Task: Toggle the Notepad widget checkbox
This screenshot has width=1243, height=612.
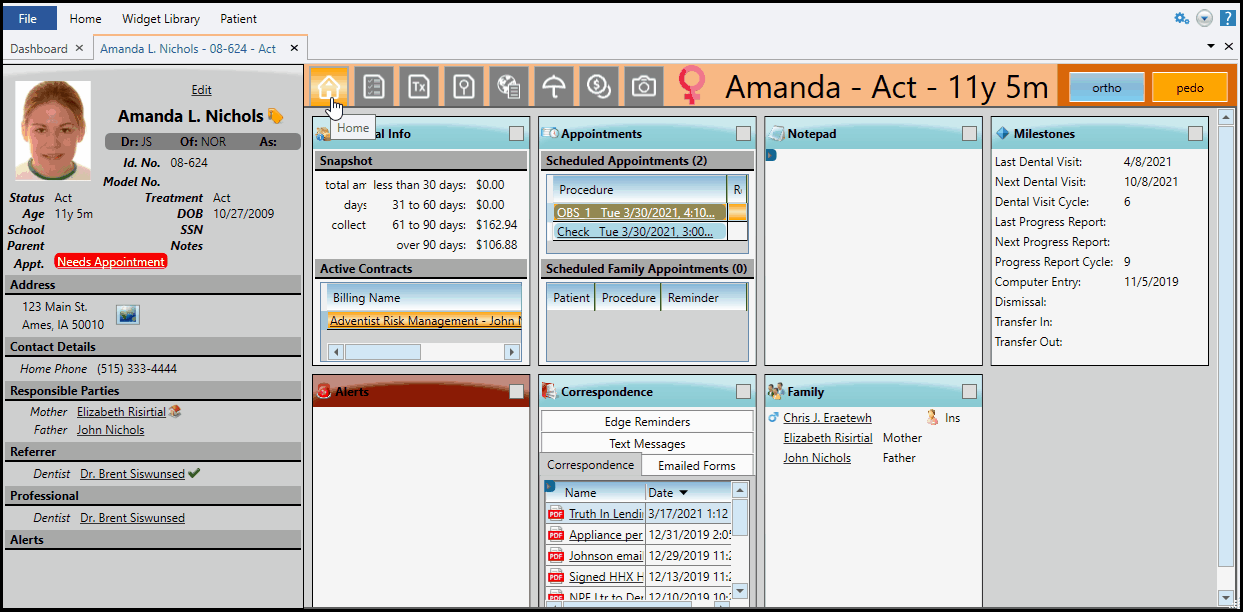Action: 969,134
